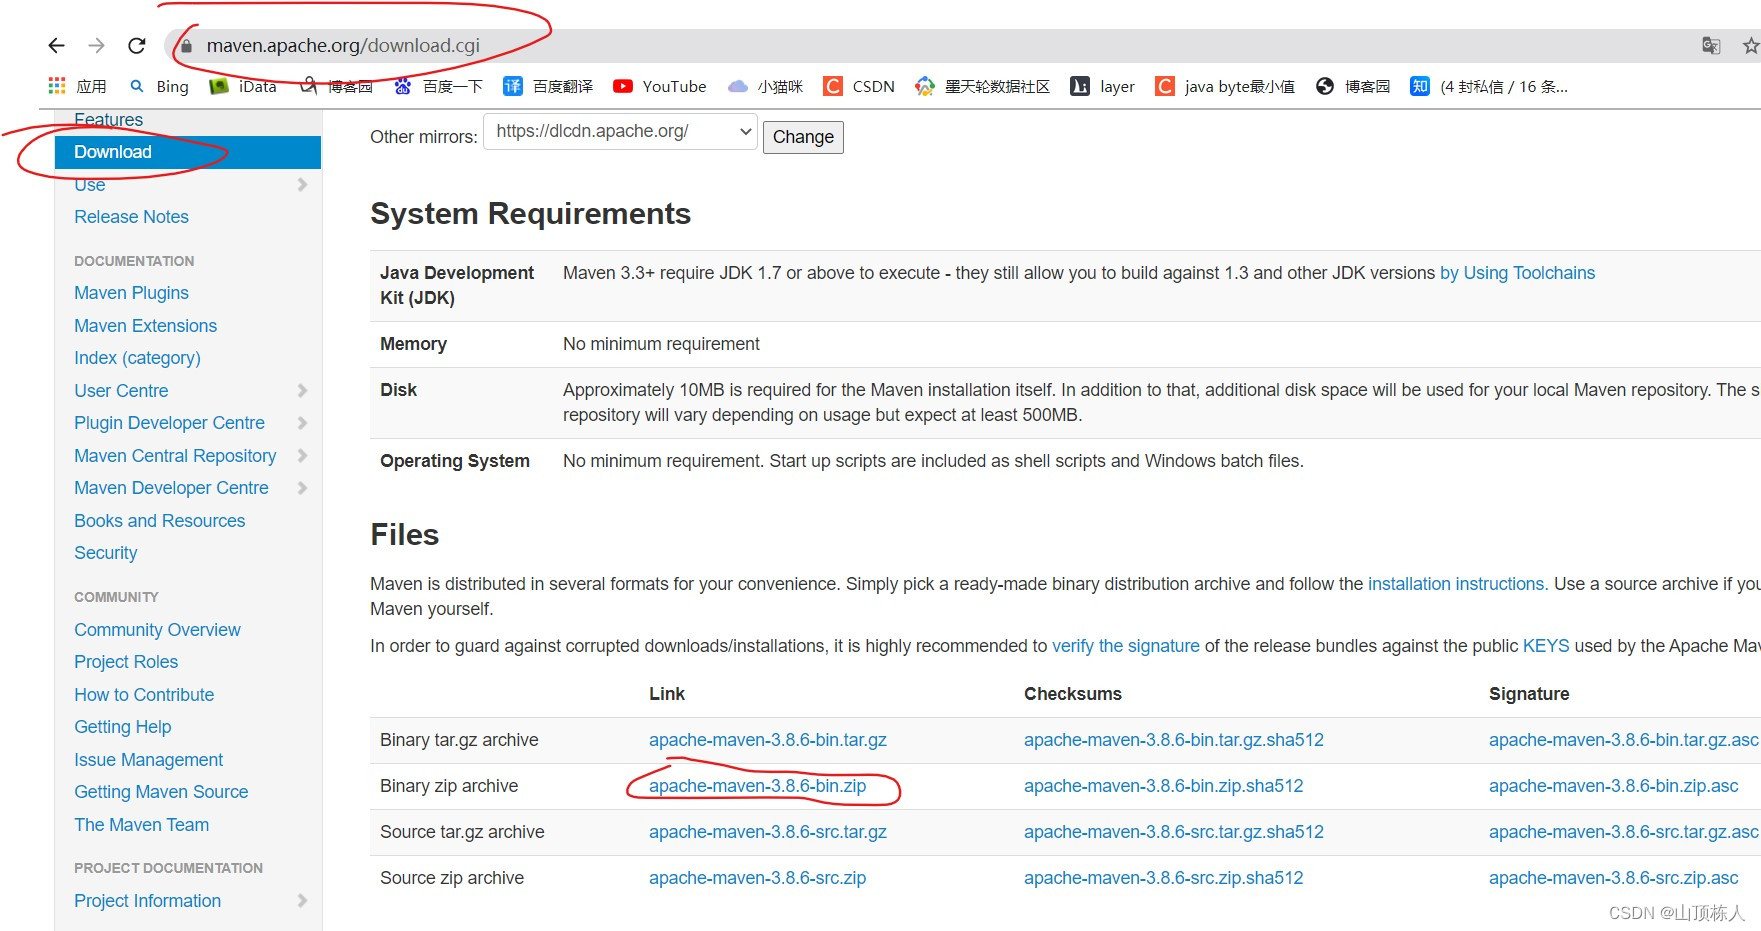Open the 小猫咪 cloud bookmark
Screen dimensions: 1761x931
(x=766, y=86)
